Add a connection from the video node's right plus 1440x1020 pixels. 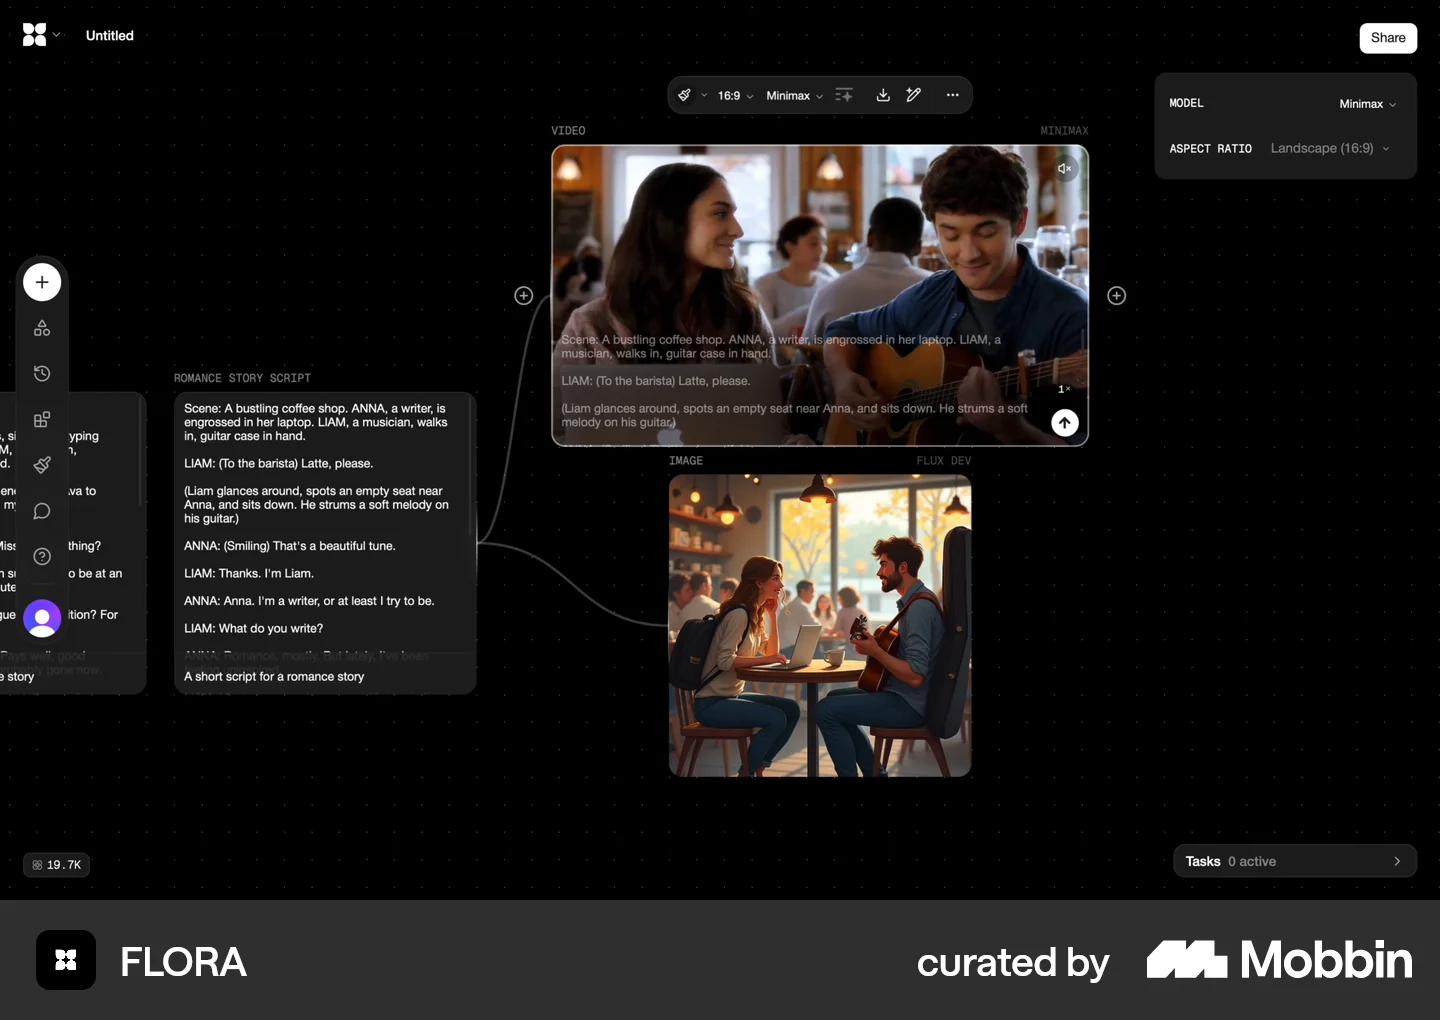click(1117, 296)
